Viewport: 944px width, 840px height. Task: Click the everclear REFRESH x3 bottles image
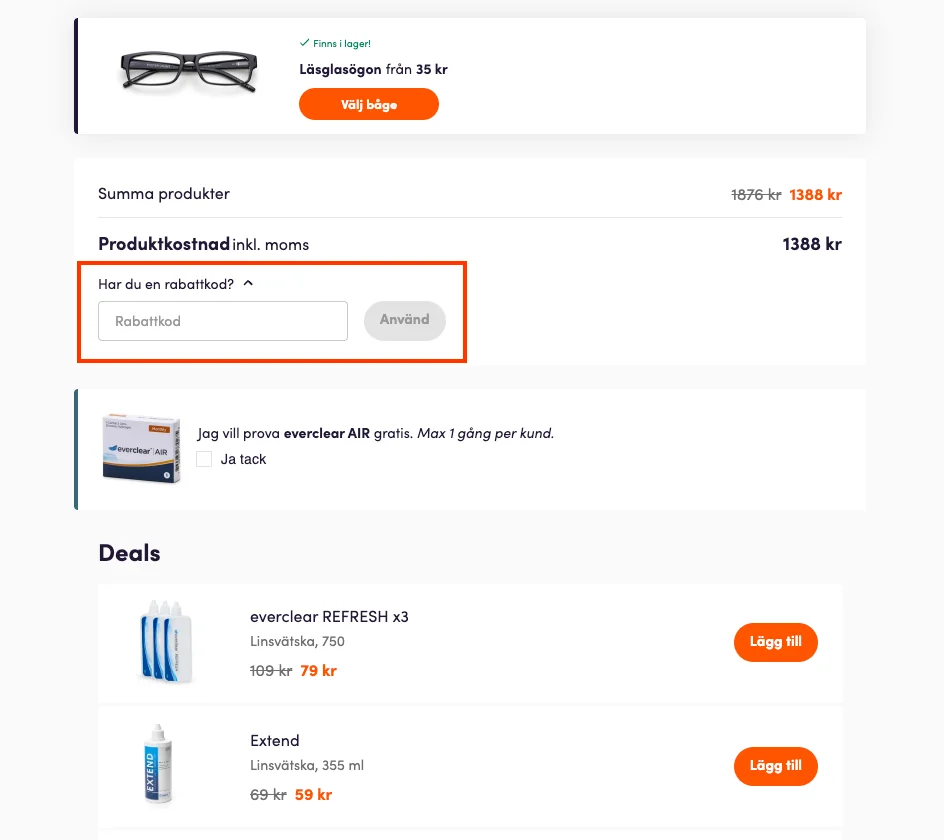pos(166,642)
